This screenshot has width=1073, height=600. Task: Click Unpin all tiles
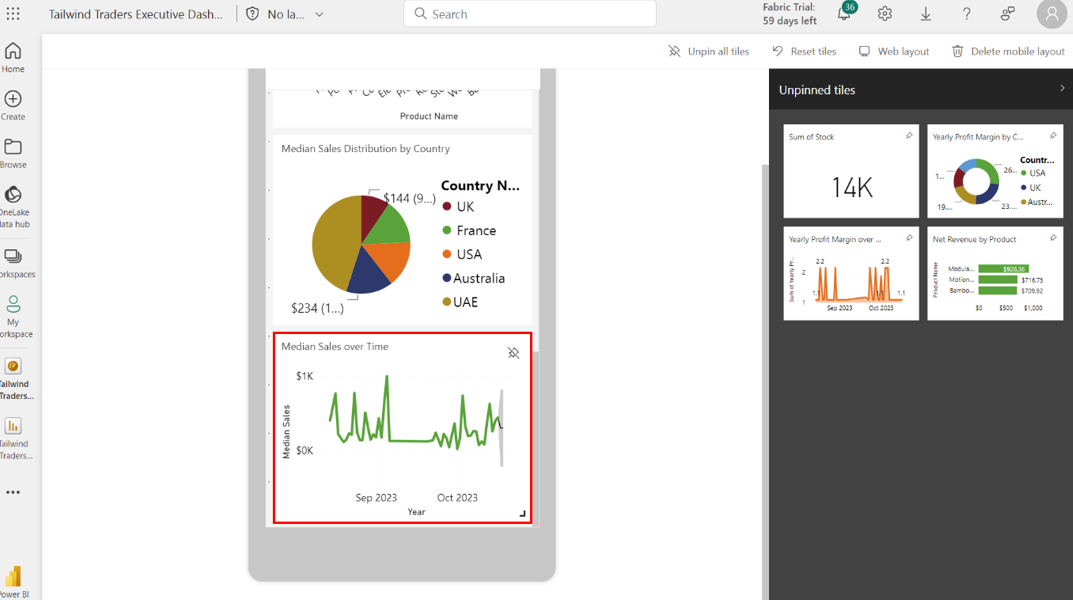[709, 51]
